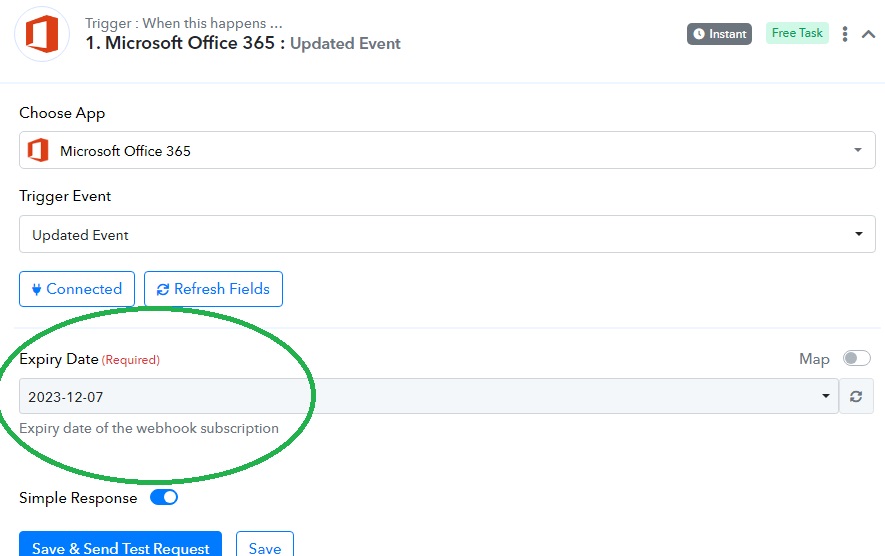This screenshot has height=556, width=885.
Task: Click the 'Trigger : When this happens ...' text
Action: click(183, 23)
